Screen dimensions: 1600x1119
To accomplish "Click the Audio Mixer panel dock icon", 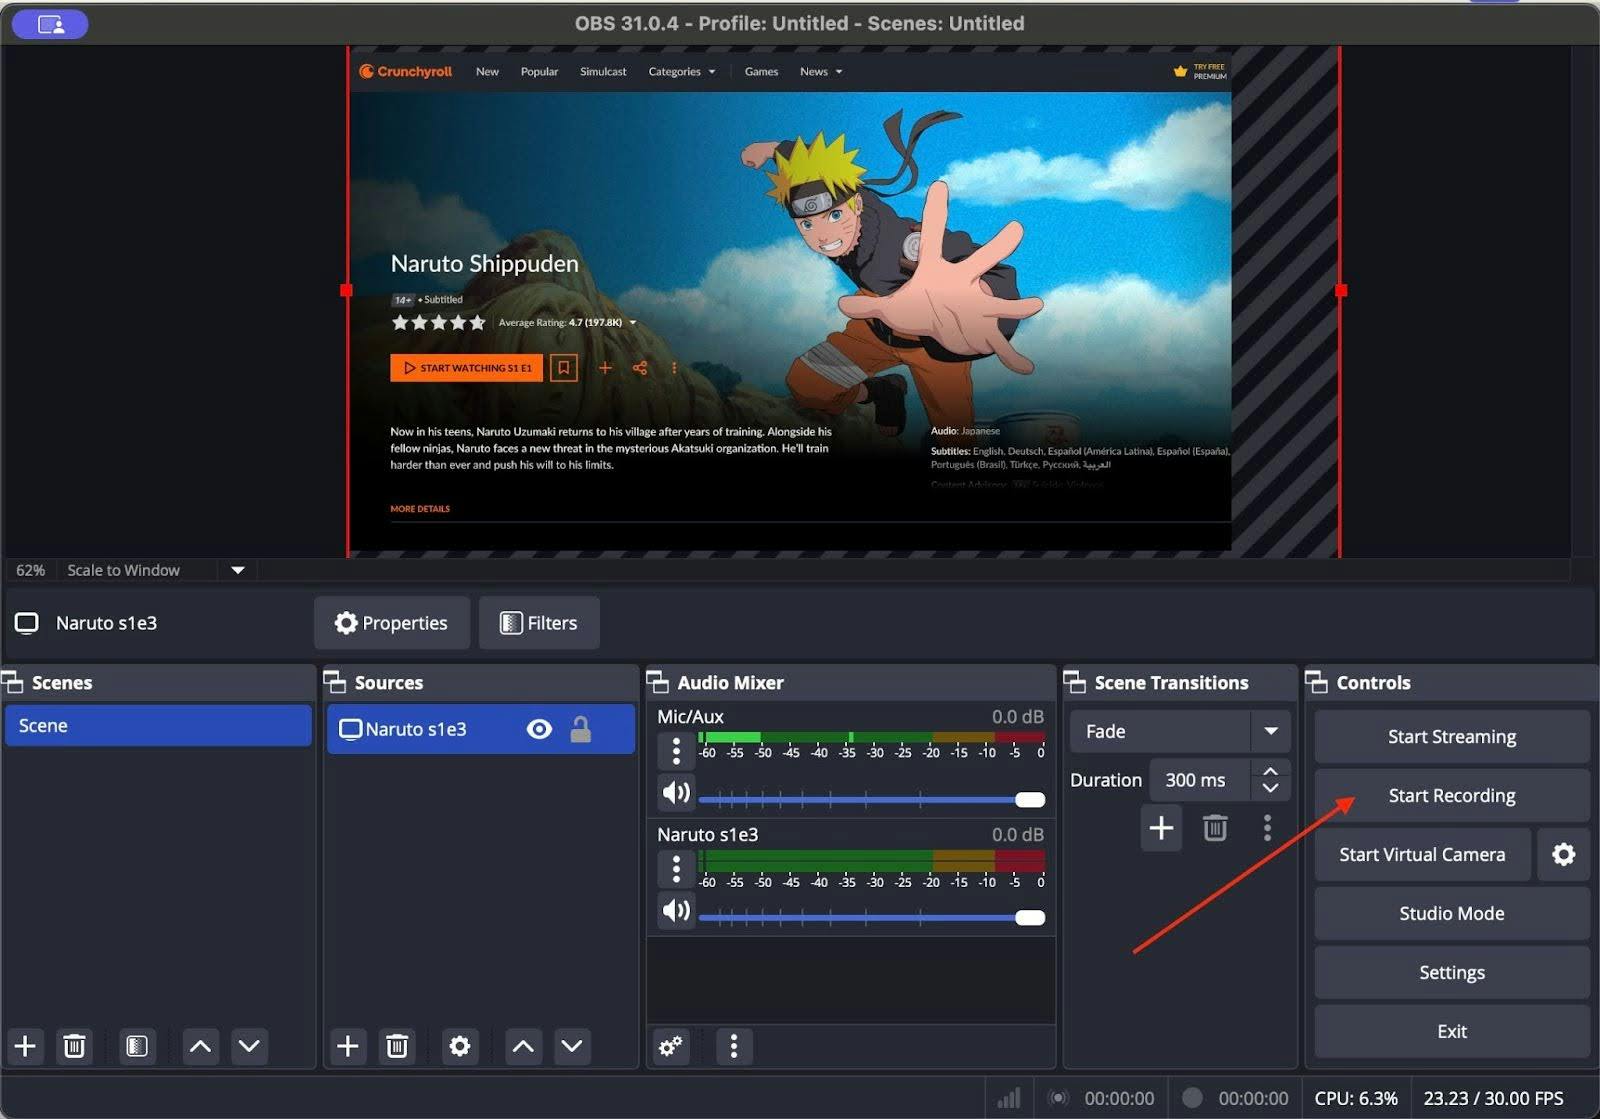I will coord(658,682).
